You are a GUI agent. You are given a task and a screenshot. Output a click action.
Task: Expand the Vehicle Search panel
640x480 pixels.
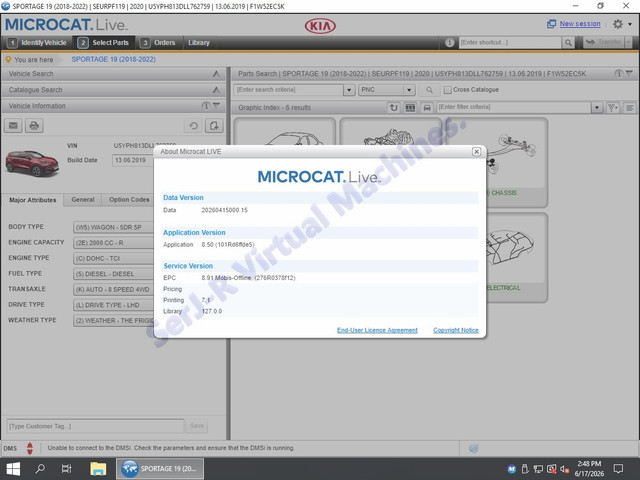tap(216, 74)
